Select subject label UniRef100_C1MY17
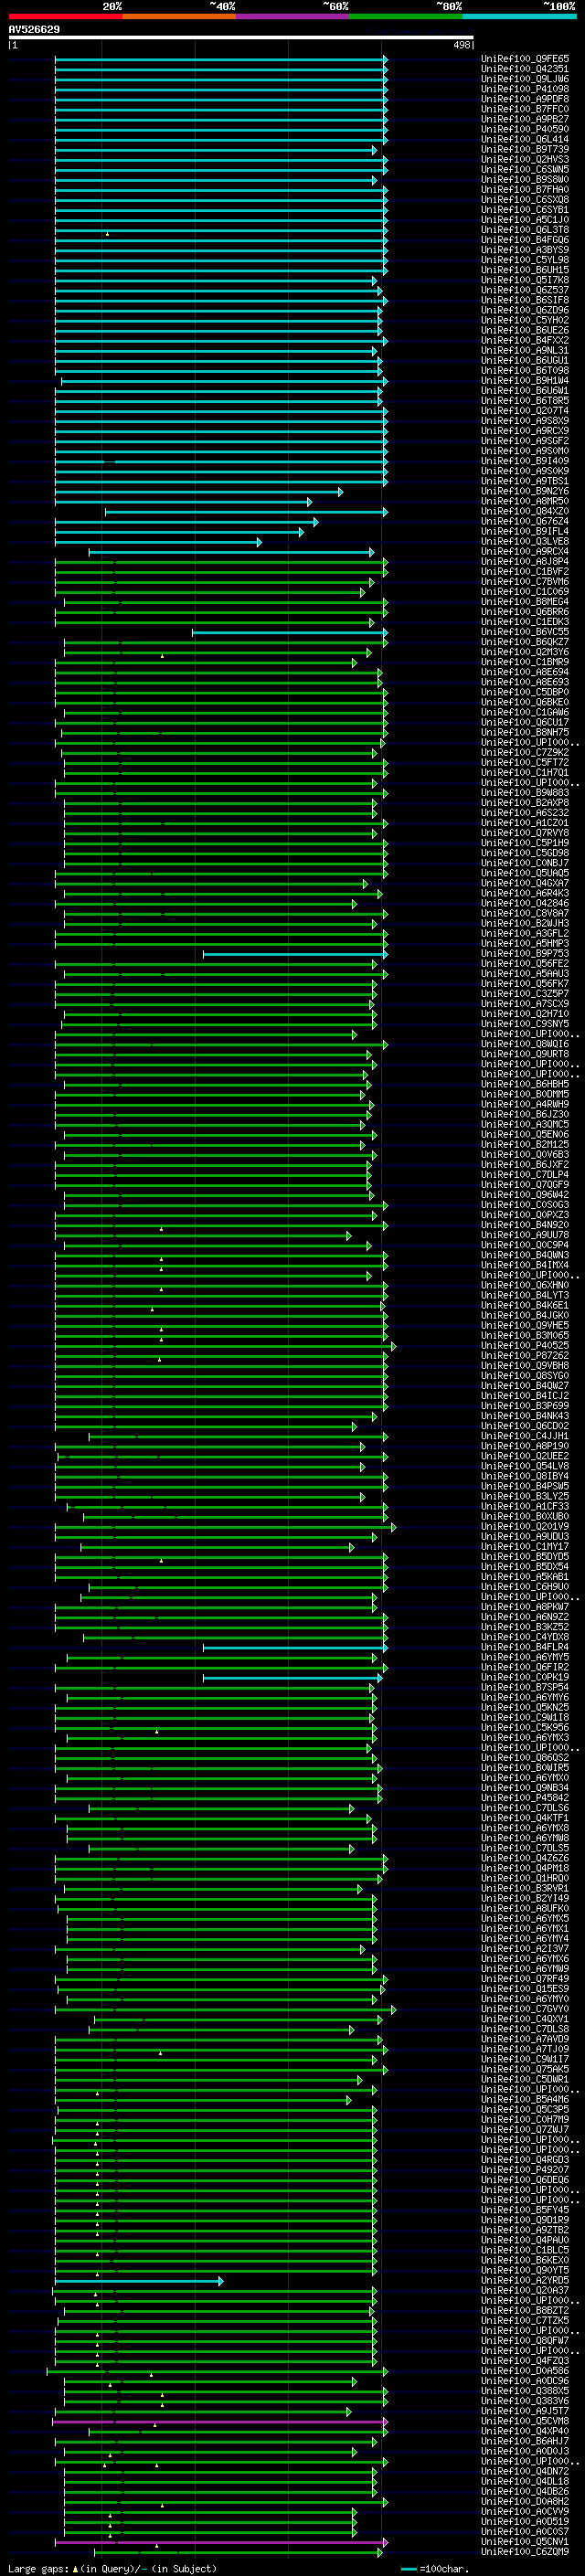The image size is (585, 2576). (x=525, y=1547)
